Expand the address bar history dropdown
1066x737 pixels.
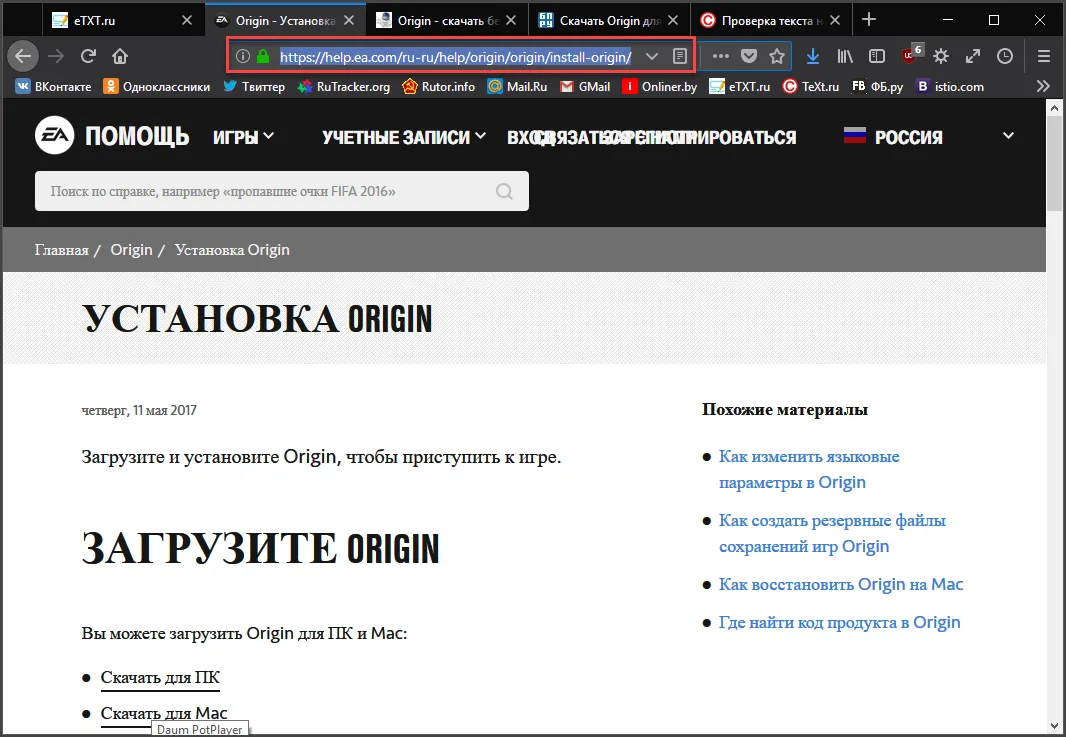(652, 56)
